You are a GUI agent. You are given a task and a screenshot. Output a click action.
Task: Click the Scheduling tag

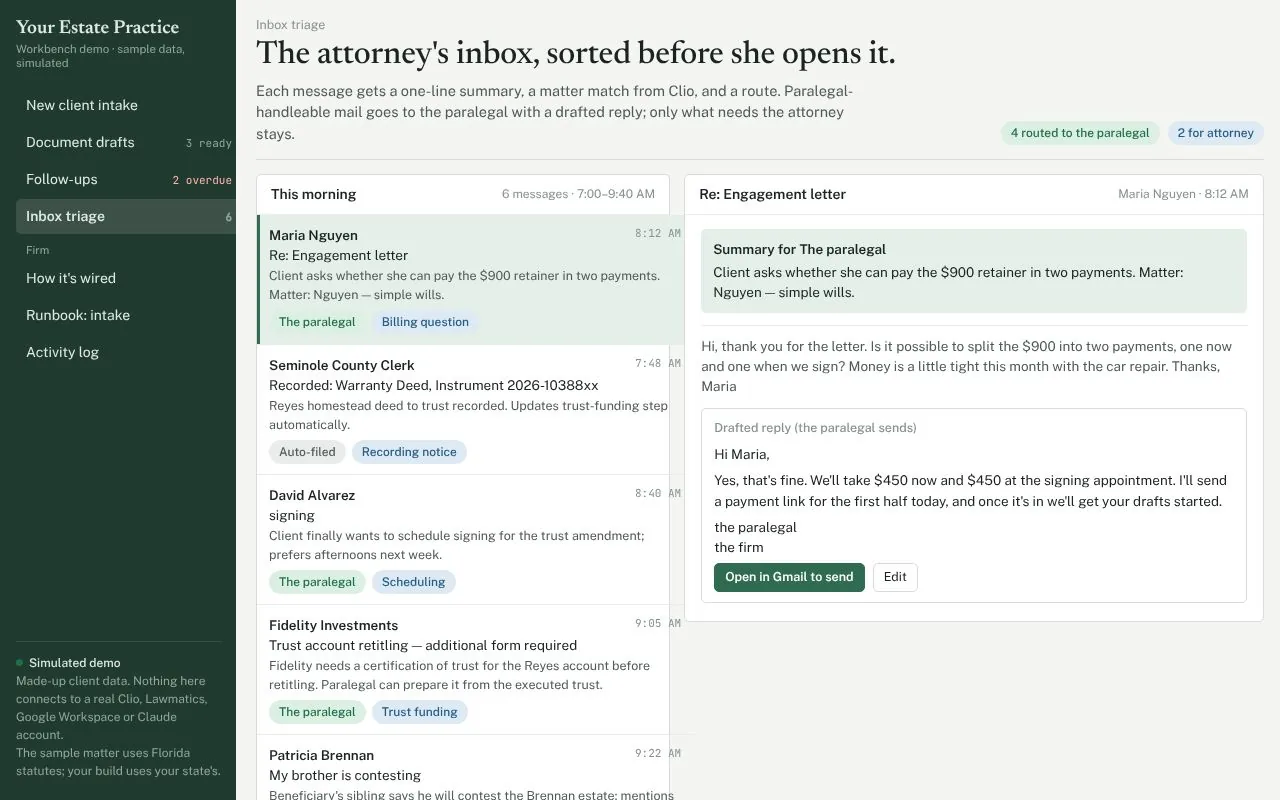[413, 582]
